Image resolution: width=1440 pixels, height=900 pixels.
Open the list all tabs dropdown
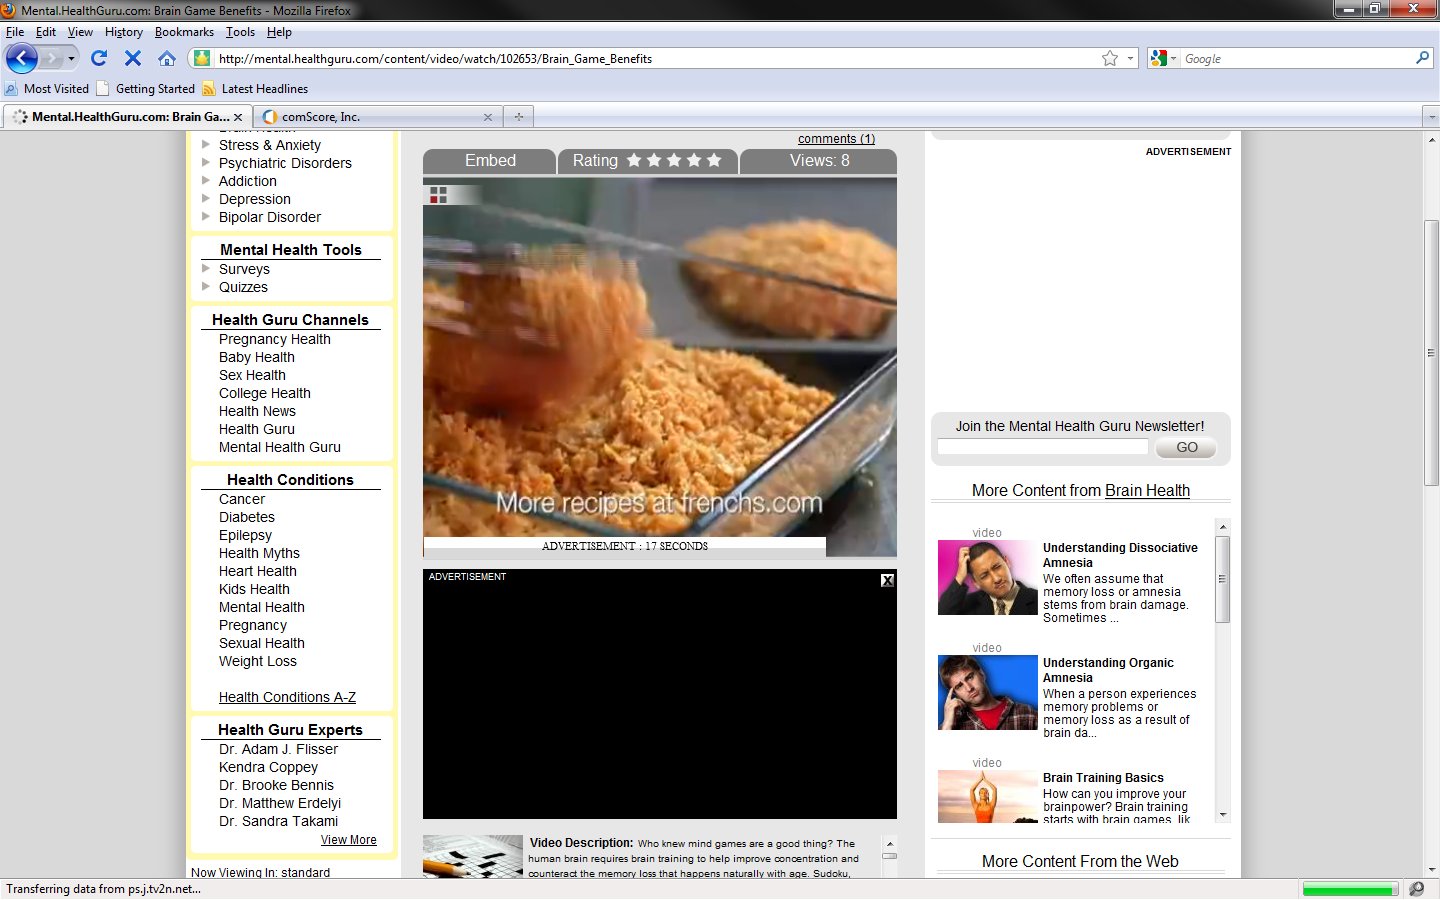[1431, 117]
